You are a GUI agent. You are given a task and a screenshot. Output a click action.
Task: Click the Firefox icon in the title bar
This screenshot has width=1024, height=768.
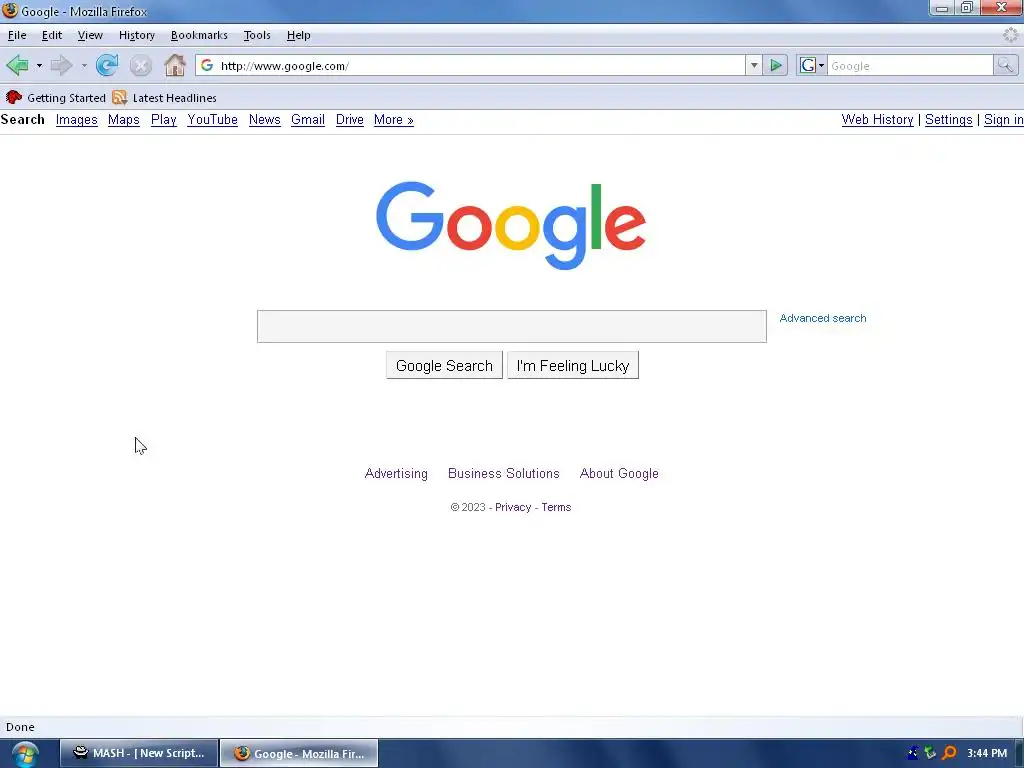[10, 11]
